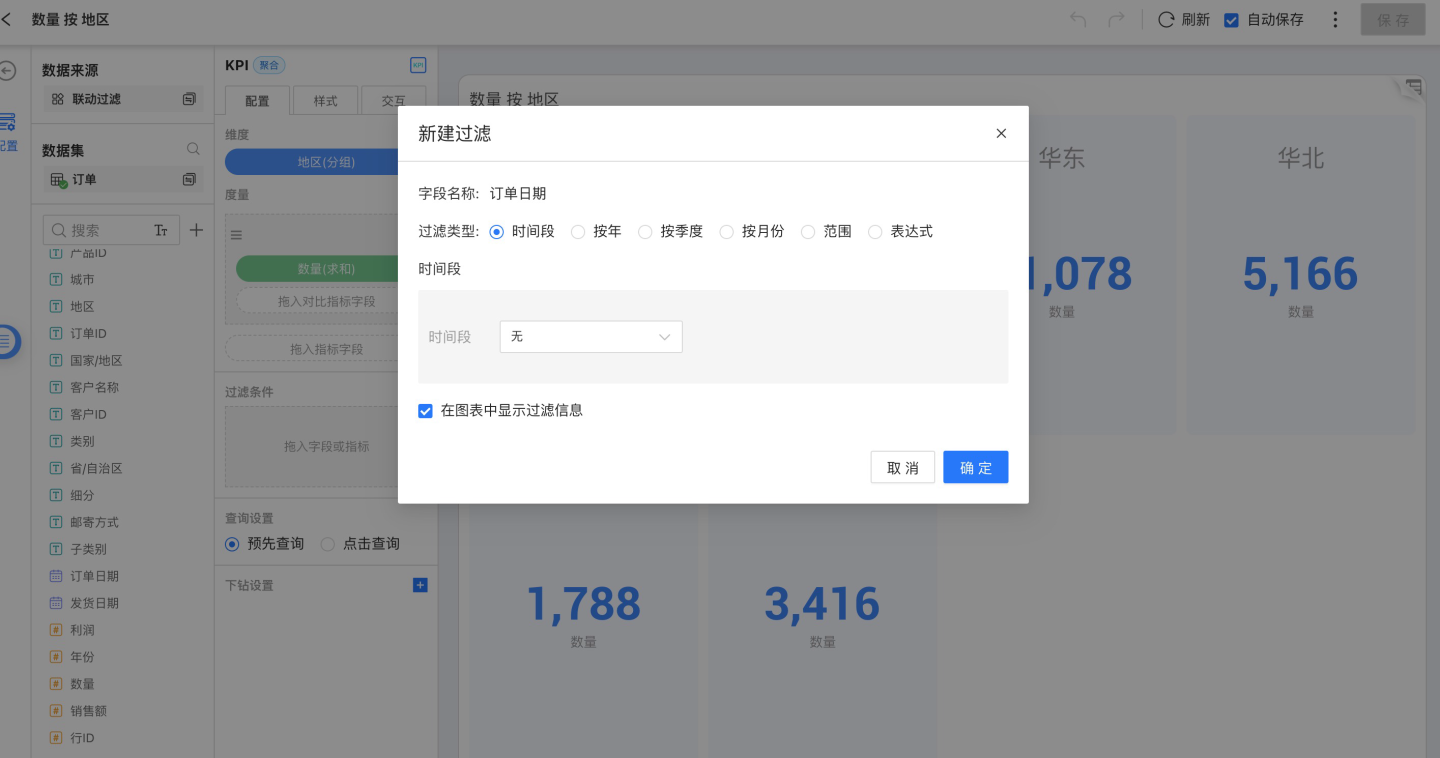
Task: Switch to the 样式 tab
Action: (x=325, y=101)
